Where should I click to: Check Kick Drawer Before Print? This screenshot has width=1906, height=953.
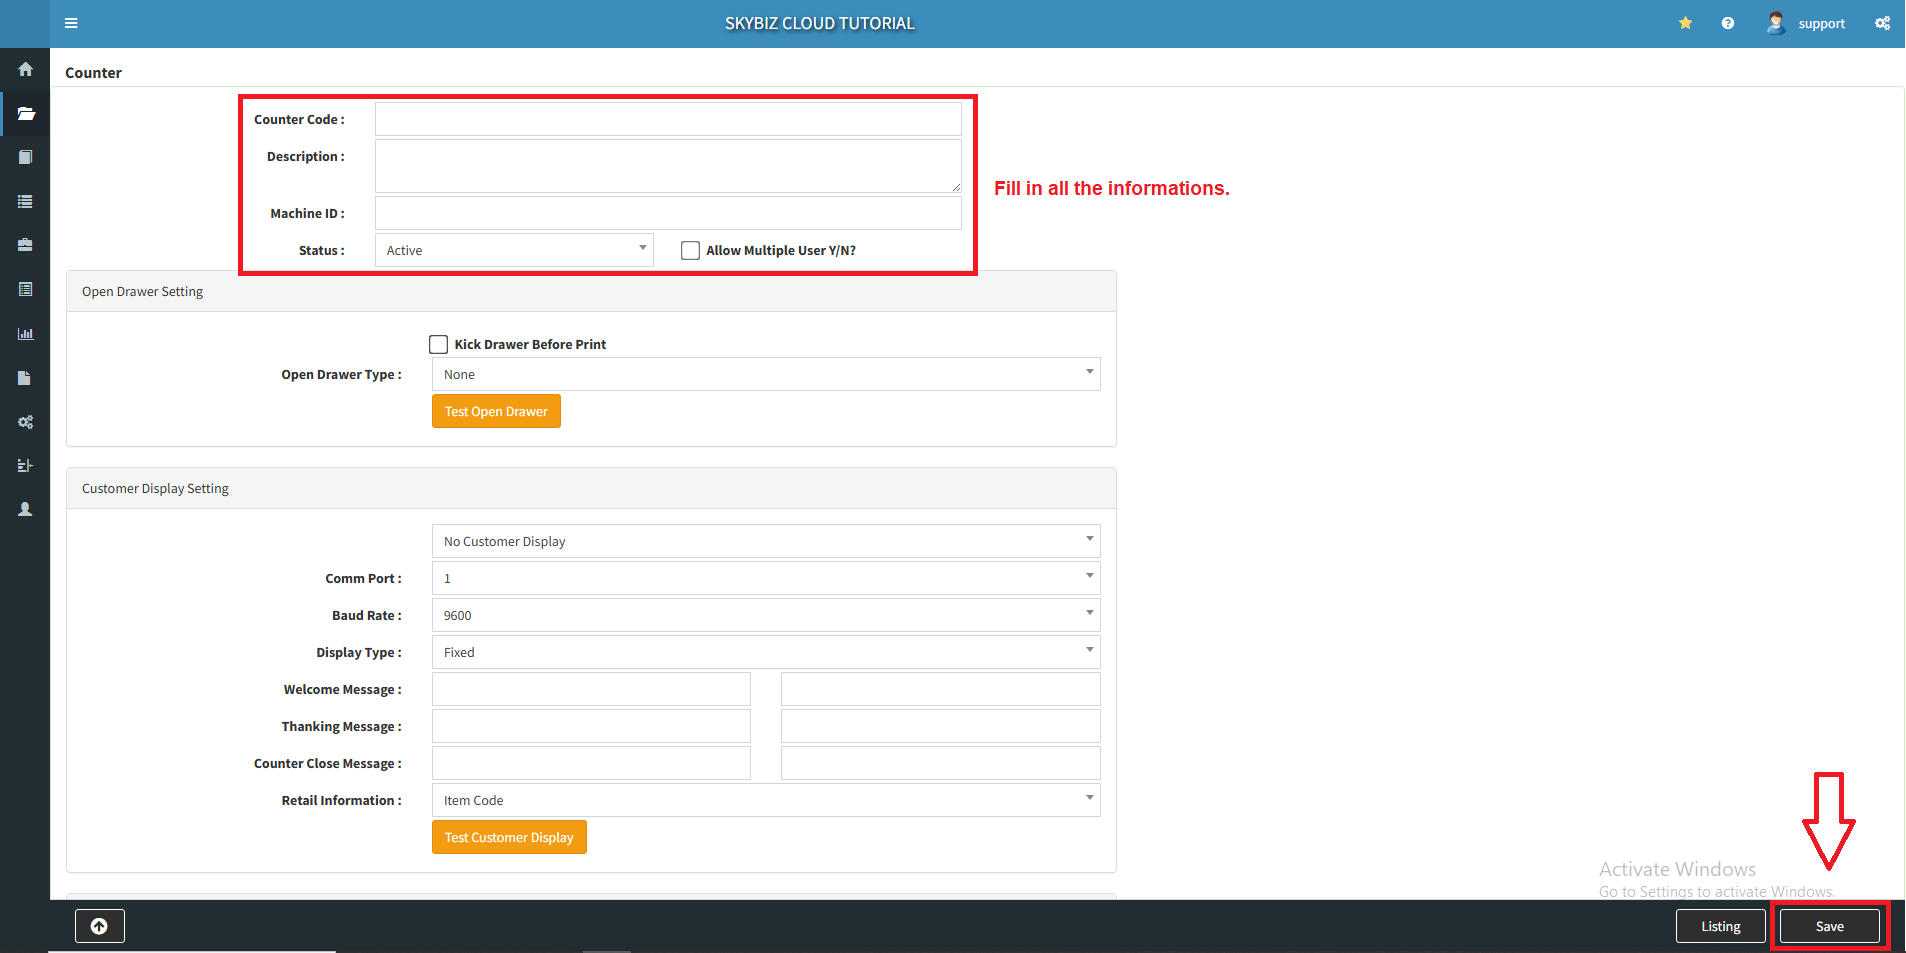pos(438,344)
